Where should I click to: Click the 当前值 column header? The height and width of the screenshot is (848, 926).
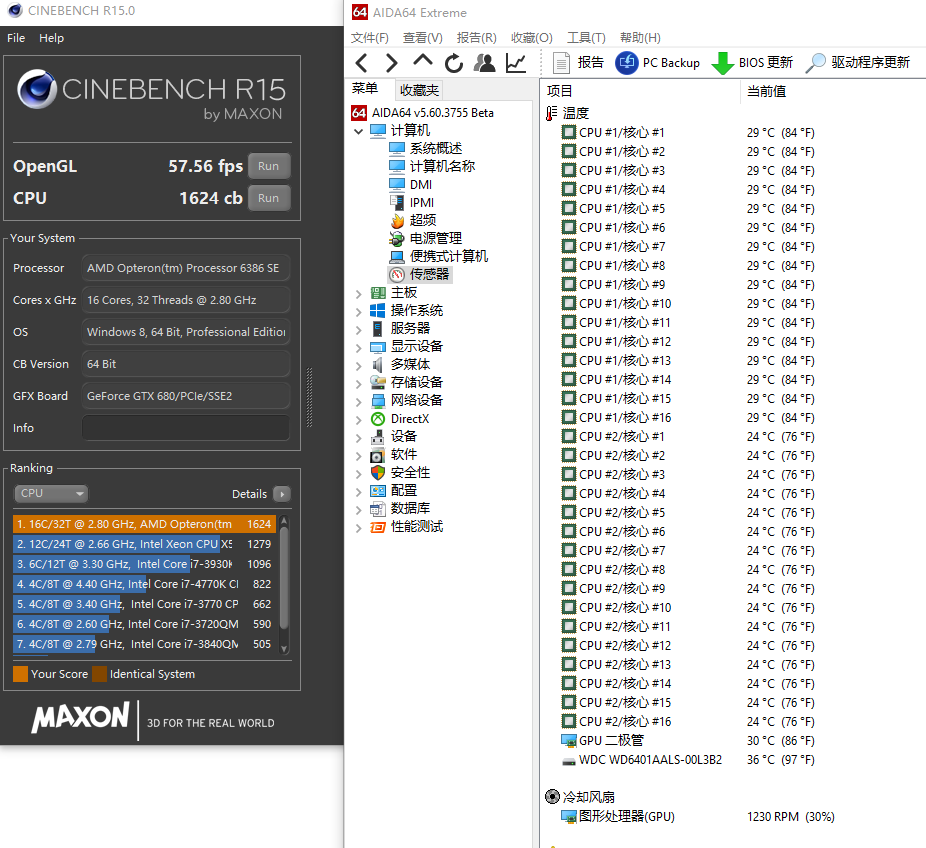pos(766,92)
